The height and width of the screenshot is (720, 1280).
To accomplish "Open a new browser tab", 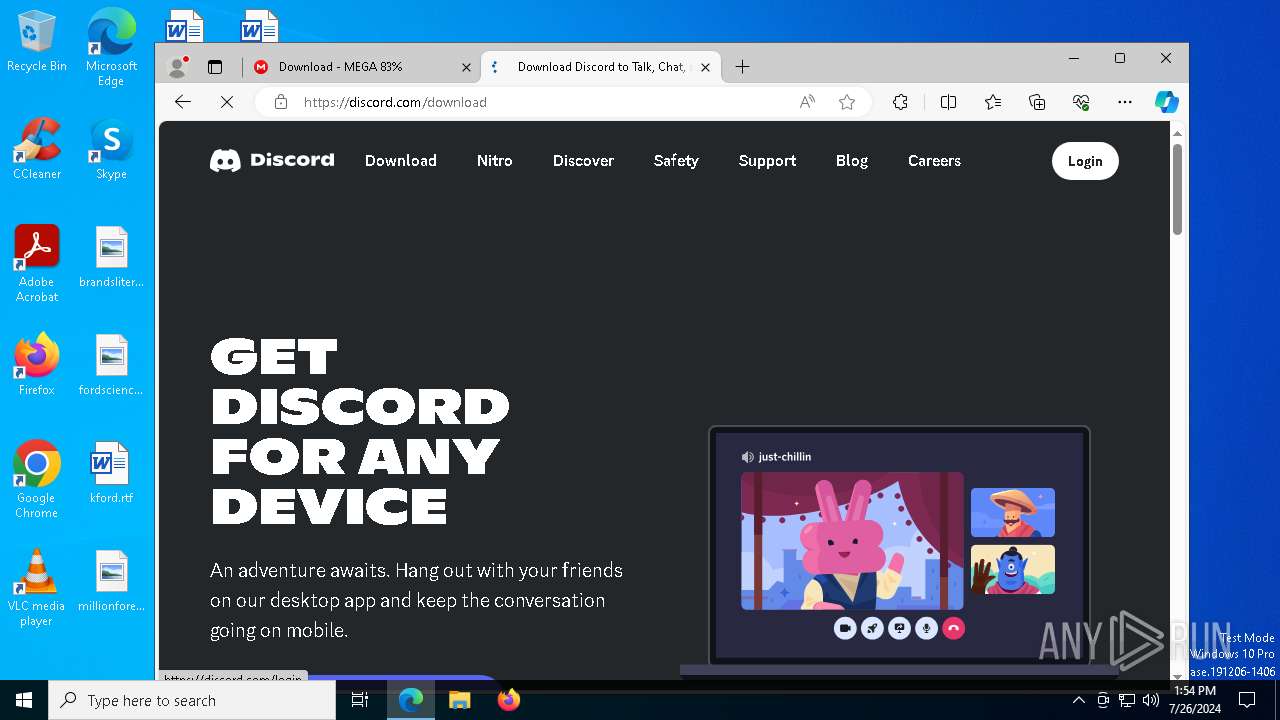I will (742, 67).
